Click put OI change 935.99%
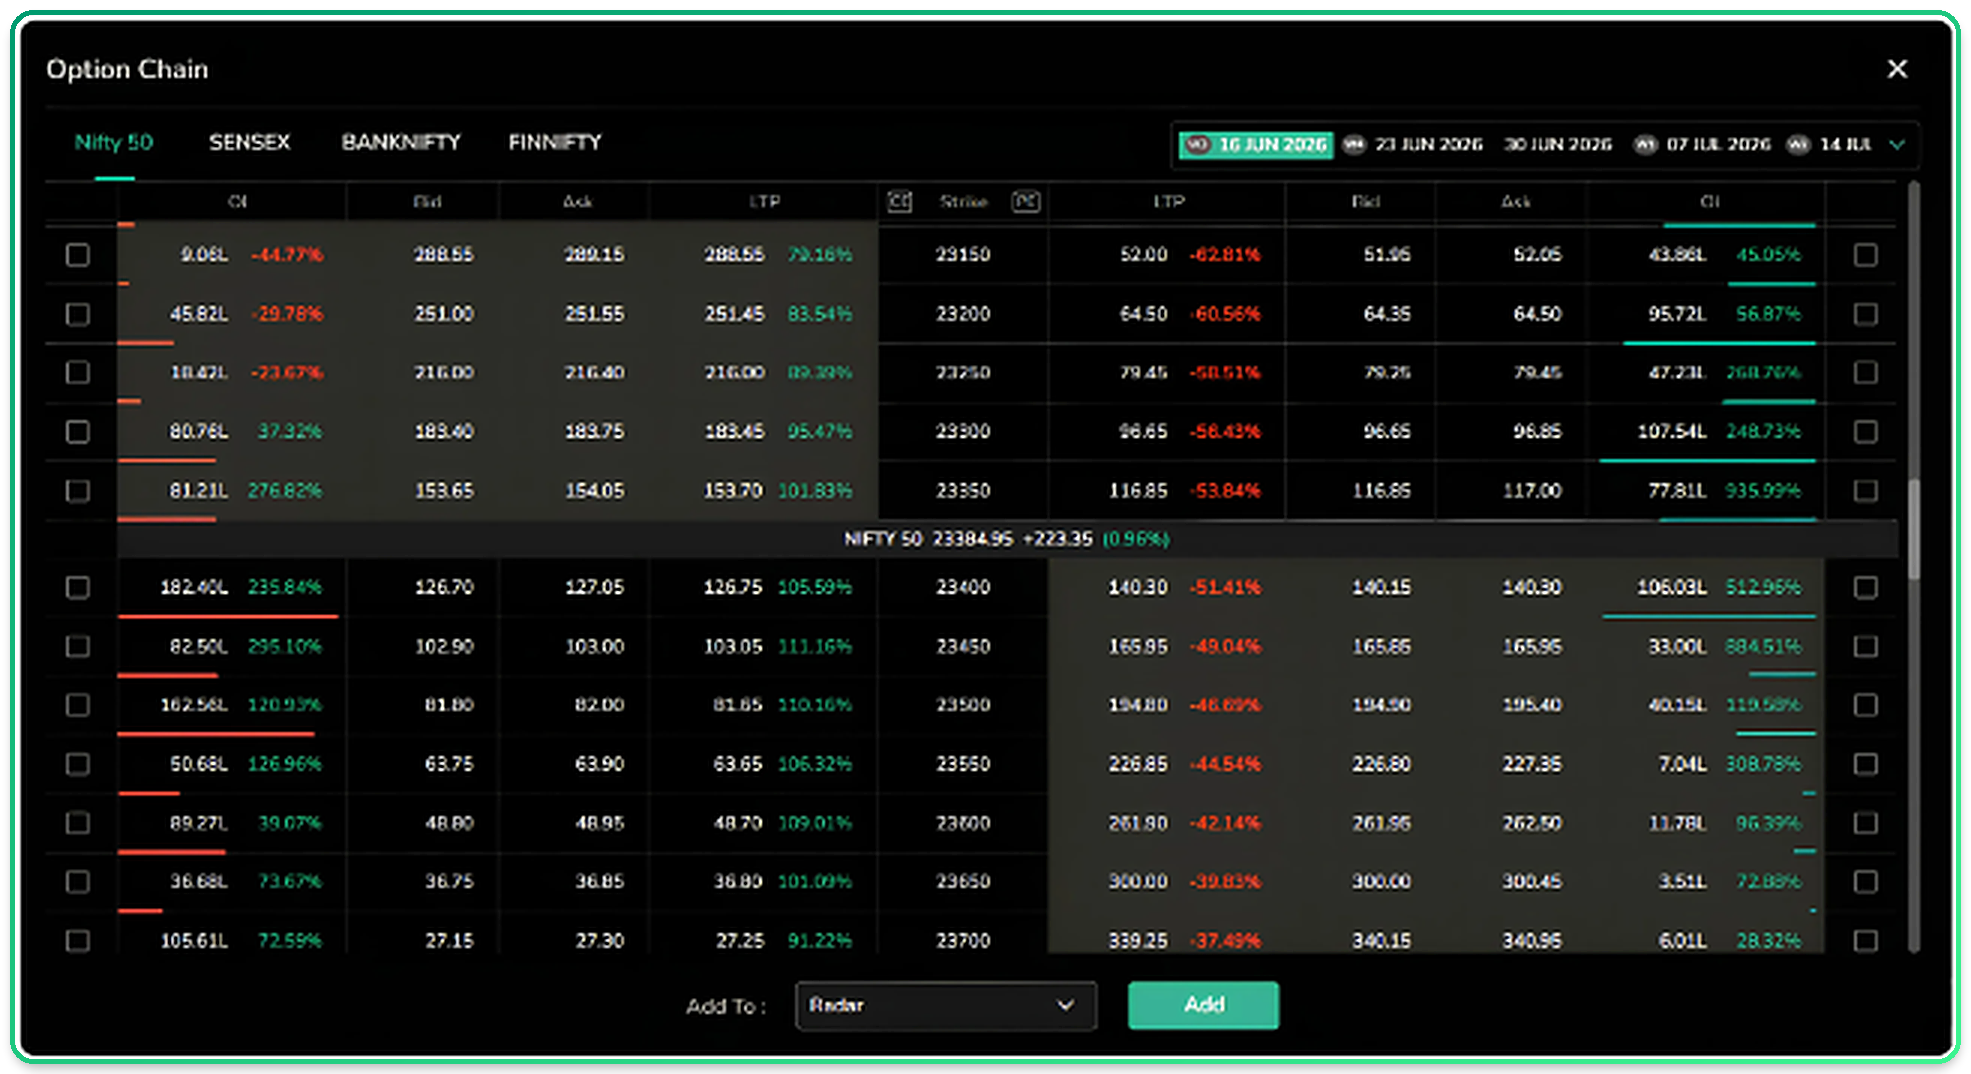This screenshot has height=1074, width=1971. tap(1762, 491)
